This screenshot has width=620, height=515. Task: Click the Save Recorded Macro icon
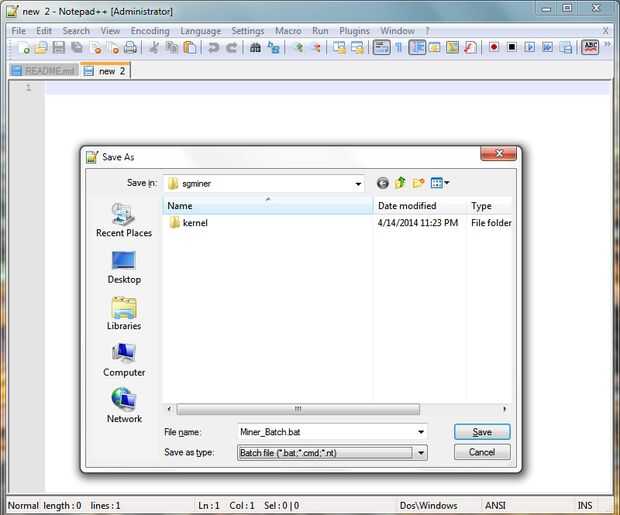click(x=566, y=48)
